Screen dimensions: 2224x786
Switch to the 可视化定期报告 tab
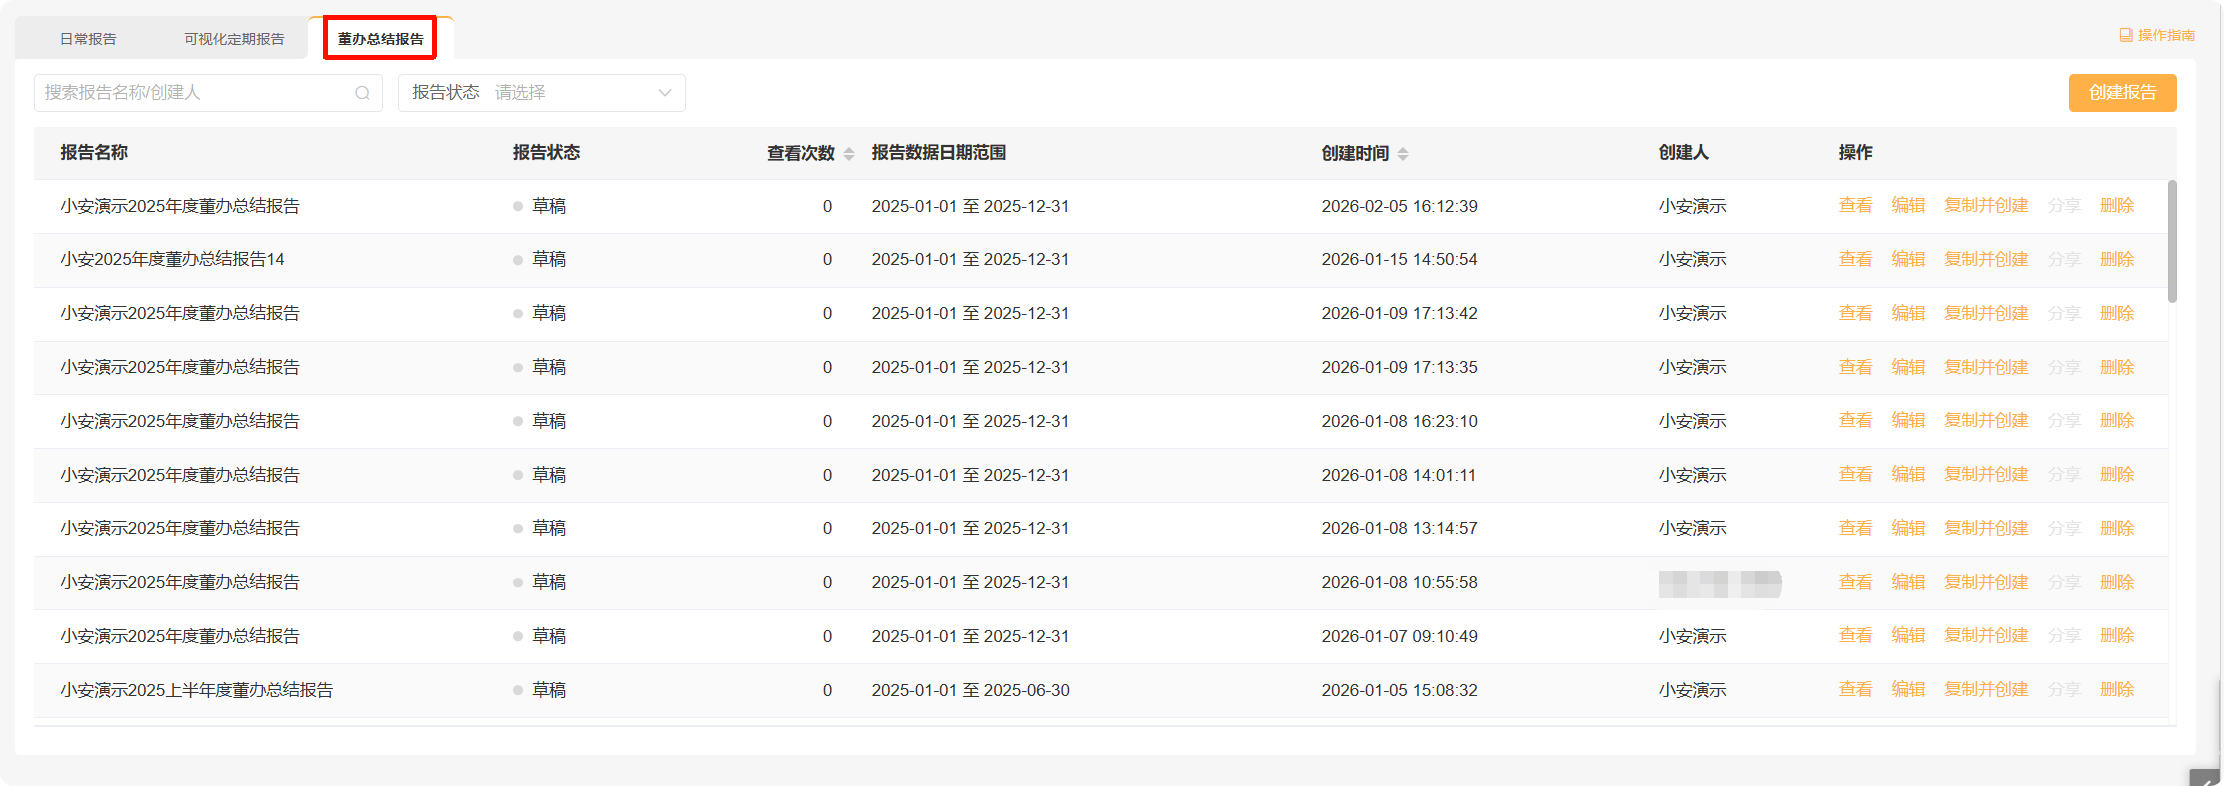tap(234, 39)
